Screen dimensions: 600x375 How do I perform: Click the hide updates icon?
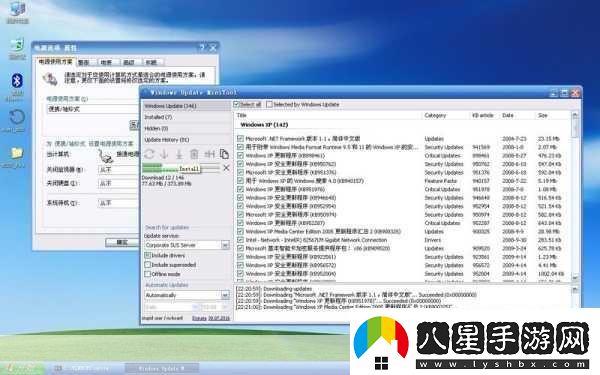[x=209, y=154]
